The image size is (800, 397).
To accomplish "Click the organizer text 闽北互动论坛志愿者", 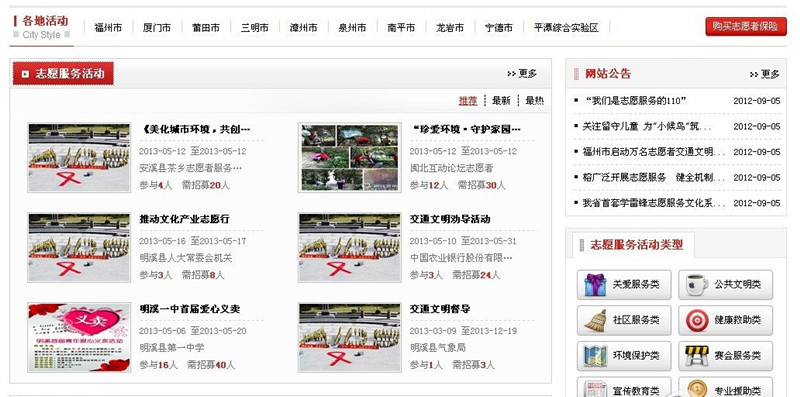I will click(x=452, y=168).
